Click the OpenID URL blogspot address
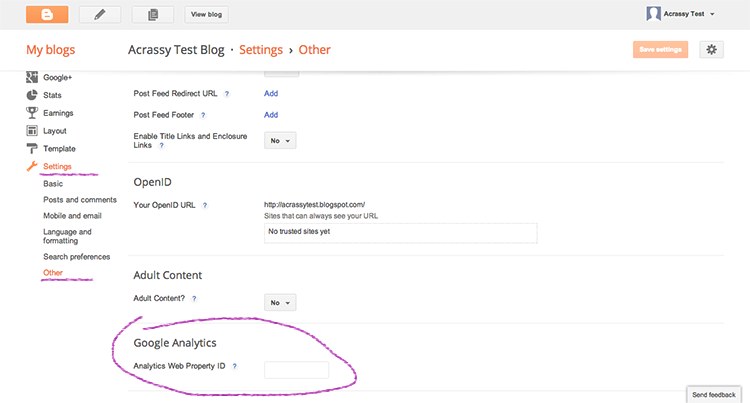Viewport: 750px width, 403px height. pyautogui.click(x=314, y=205)
